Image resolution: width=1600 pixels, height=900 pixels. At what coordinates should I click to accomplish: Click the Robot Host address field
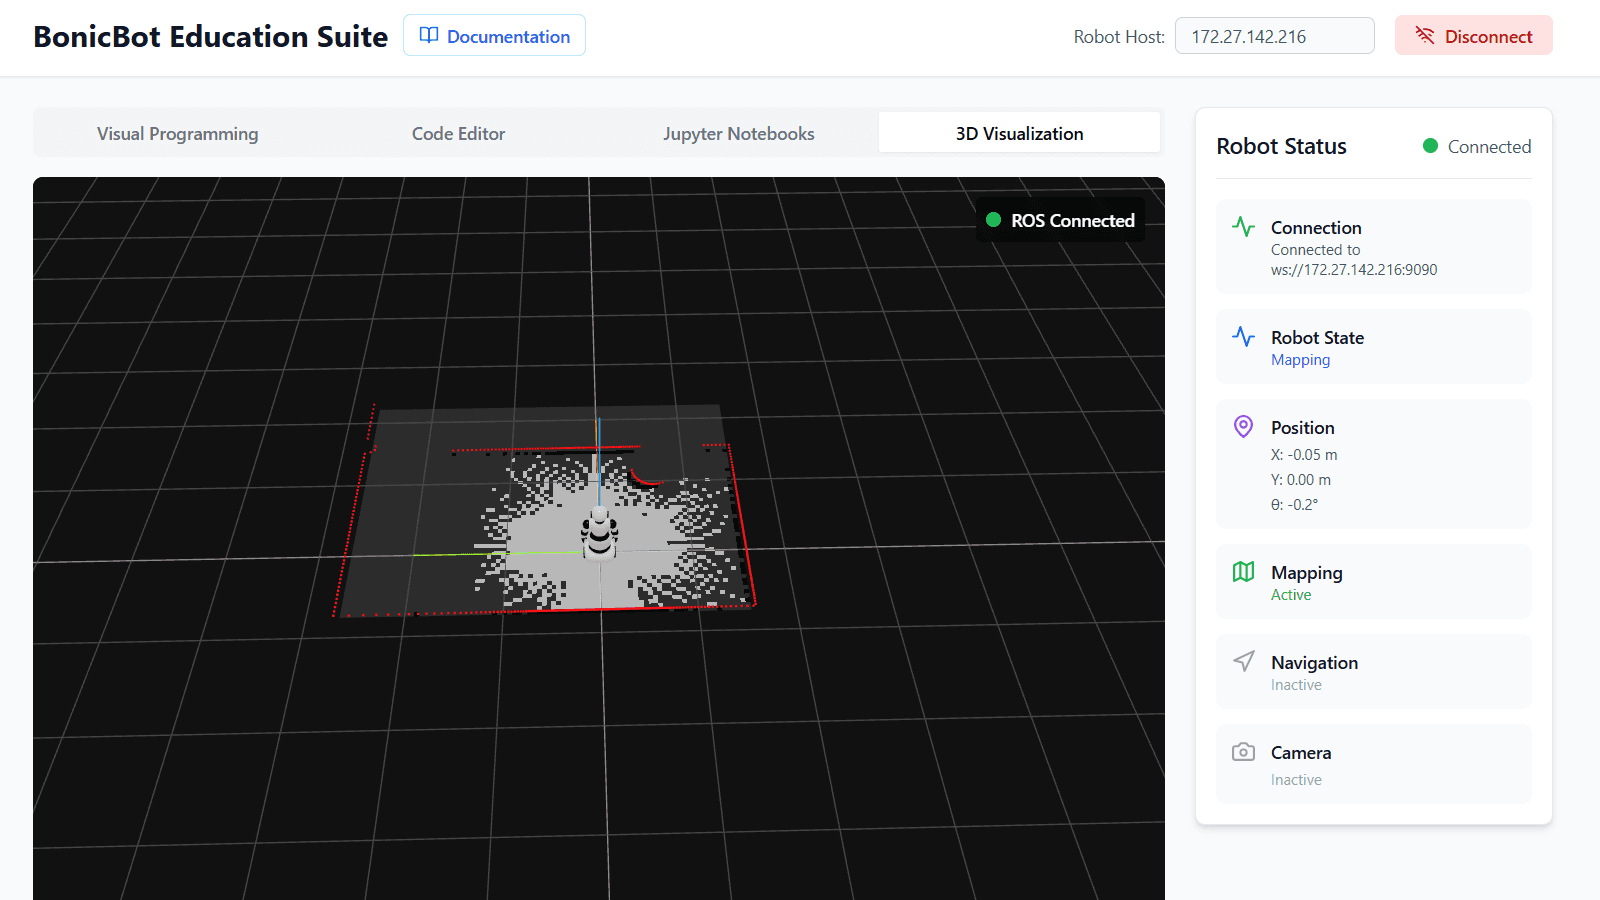click(1275, 35)
